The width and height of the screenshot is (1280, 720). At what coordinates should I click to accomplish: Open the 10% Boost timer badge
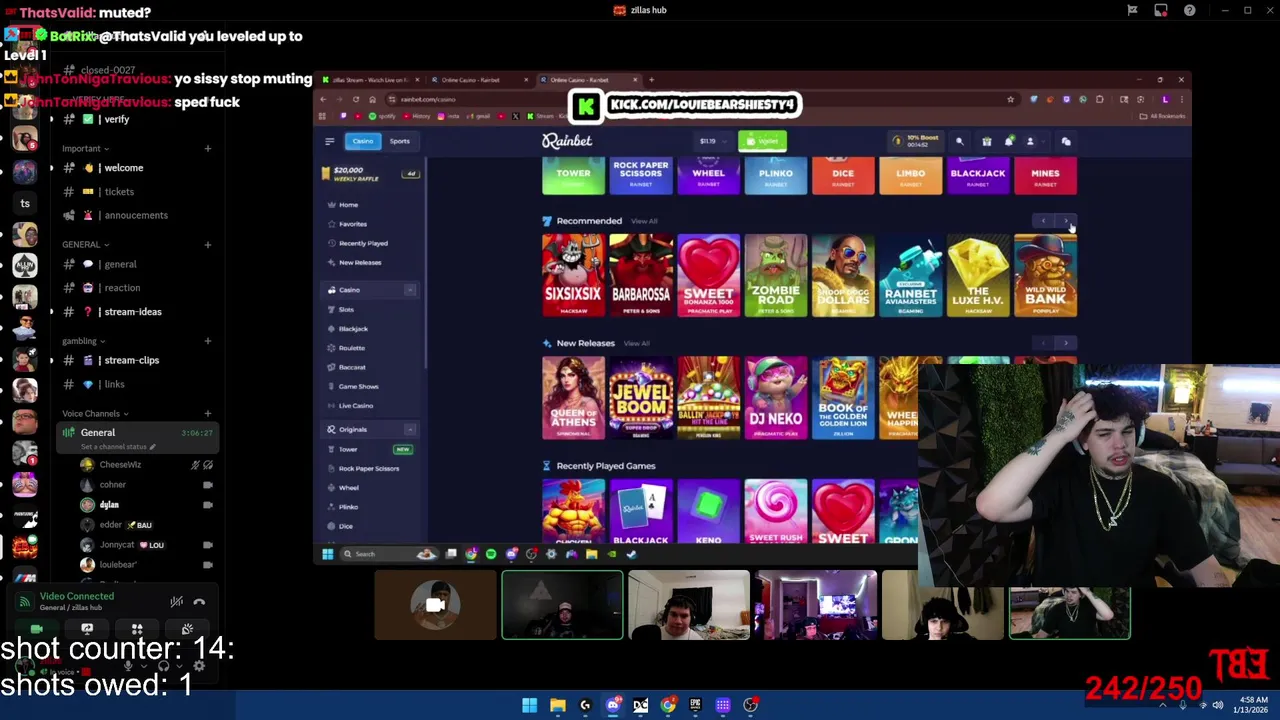coord(916,141)
